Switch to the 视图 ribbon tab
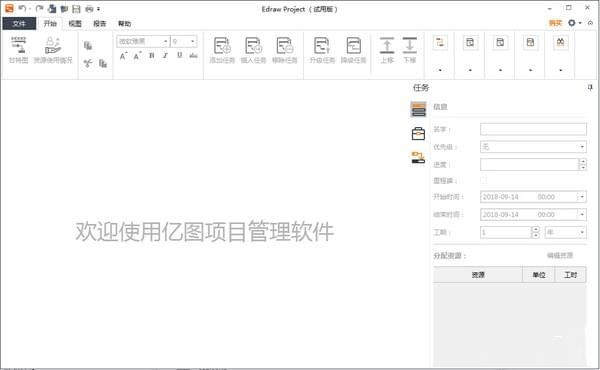The height and width of the screenshot is (370, 600). (x=75, y=23)
